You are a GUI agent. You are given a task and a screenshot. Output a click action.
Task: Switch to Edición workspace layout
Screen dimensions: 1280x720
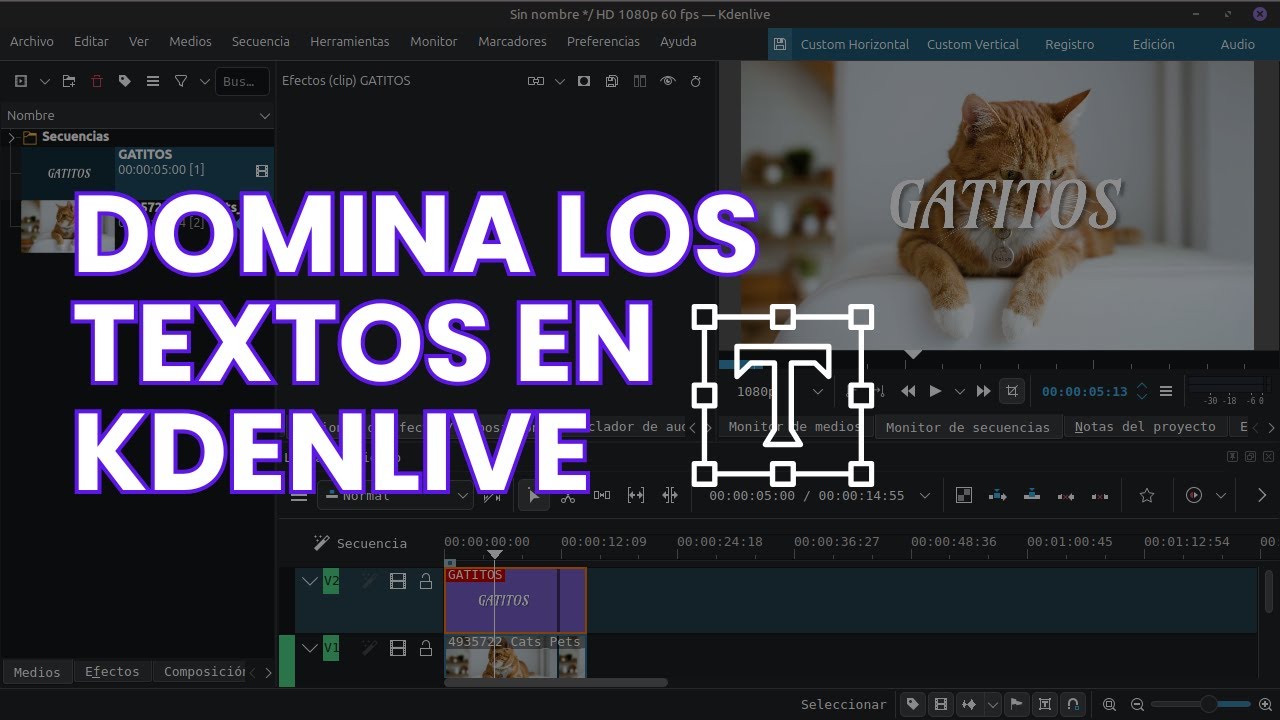point(1154,44)
